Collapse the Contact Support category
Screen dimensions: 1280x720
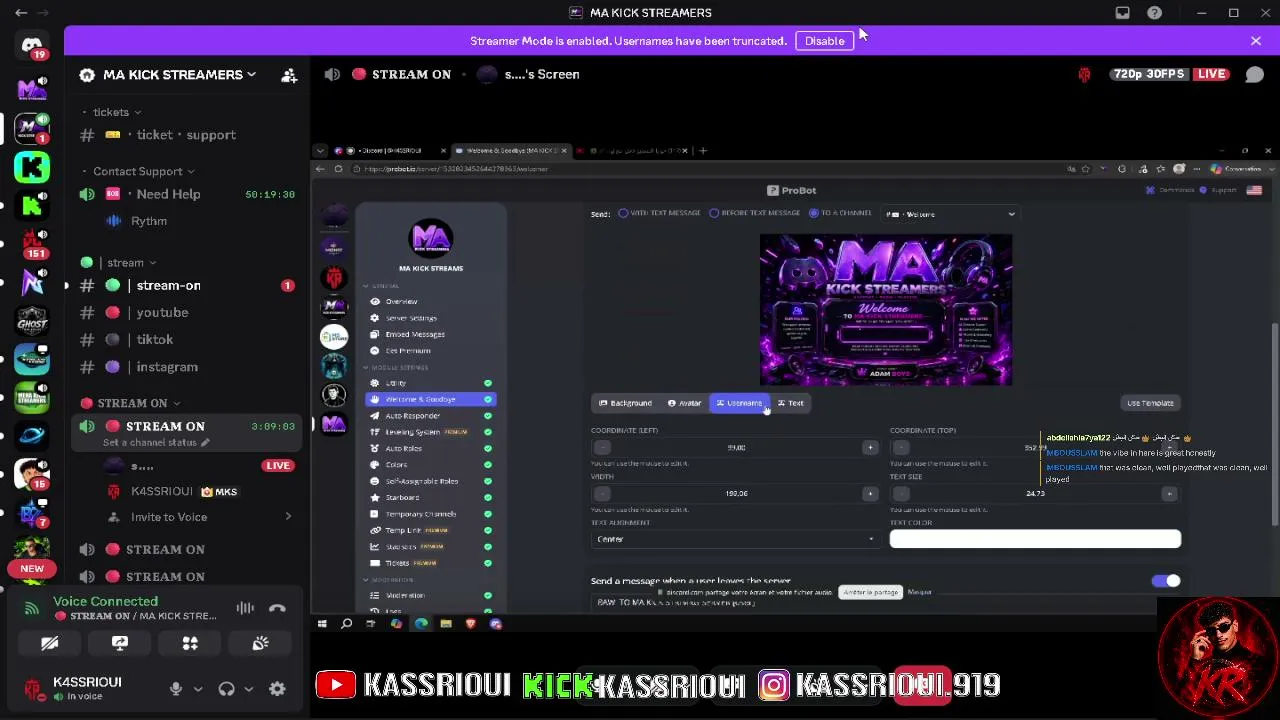pos(139,171)
